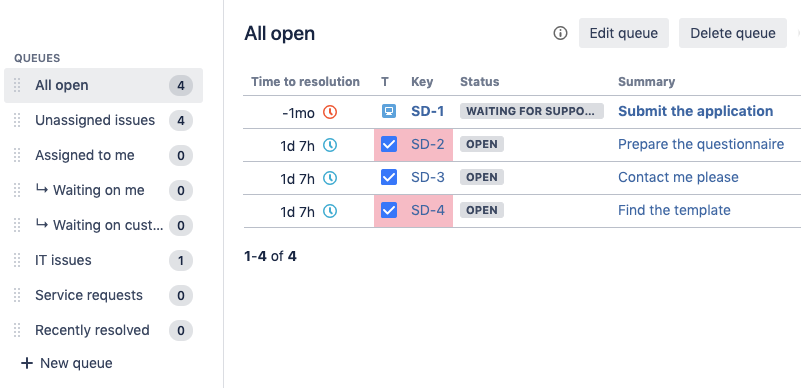
Task: Click the plus icon next to New queue
Action: pyautogui.click(x=27, y=363)
